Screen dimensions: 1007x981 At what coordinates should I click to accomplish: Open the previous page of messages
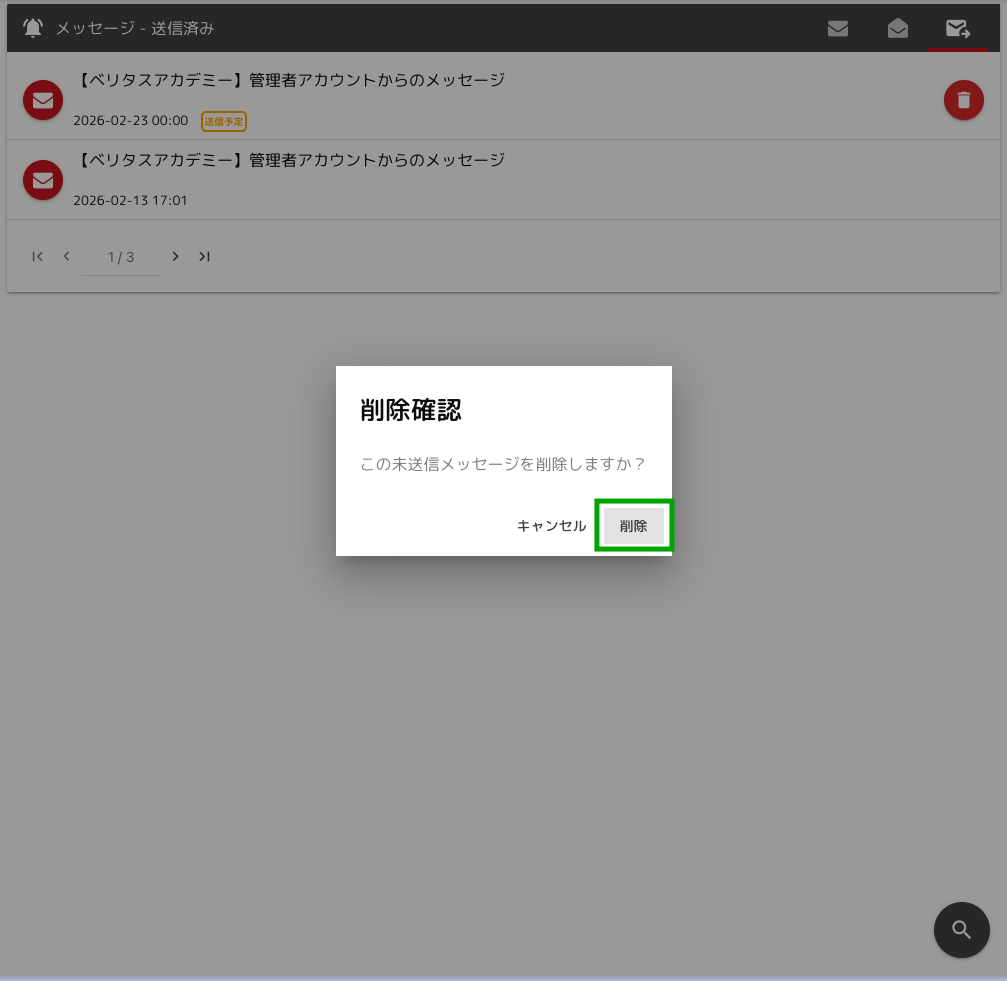pyautogui.click(x=66, y=256)
